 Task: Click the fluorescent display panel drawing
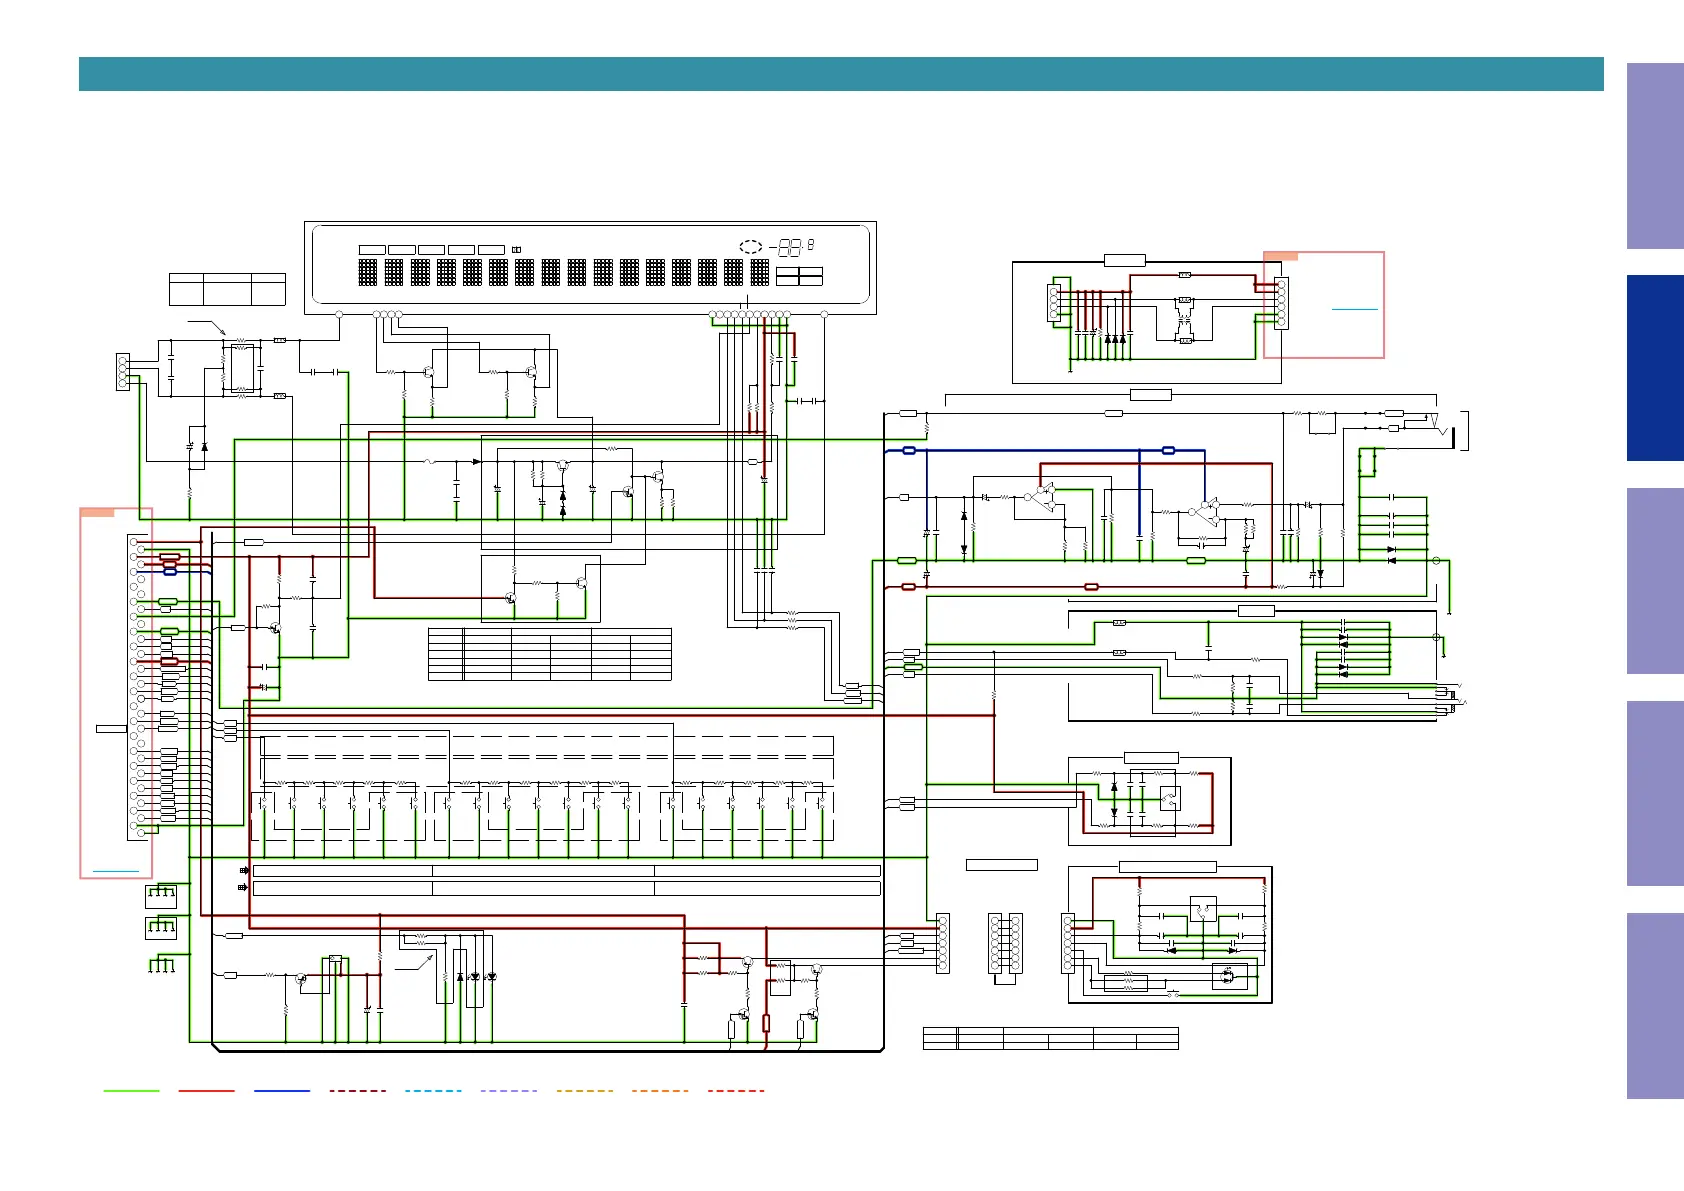pos(590,267)
